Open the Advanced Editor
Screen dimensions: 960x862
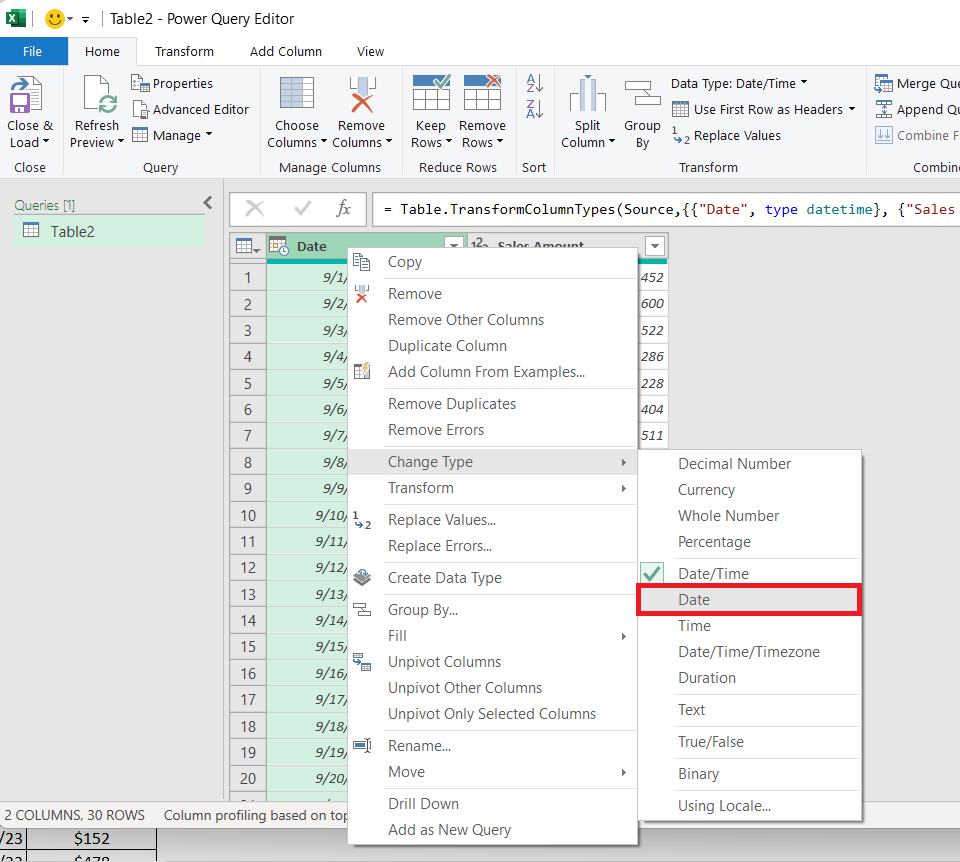pos(201,109)
